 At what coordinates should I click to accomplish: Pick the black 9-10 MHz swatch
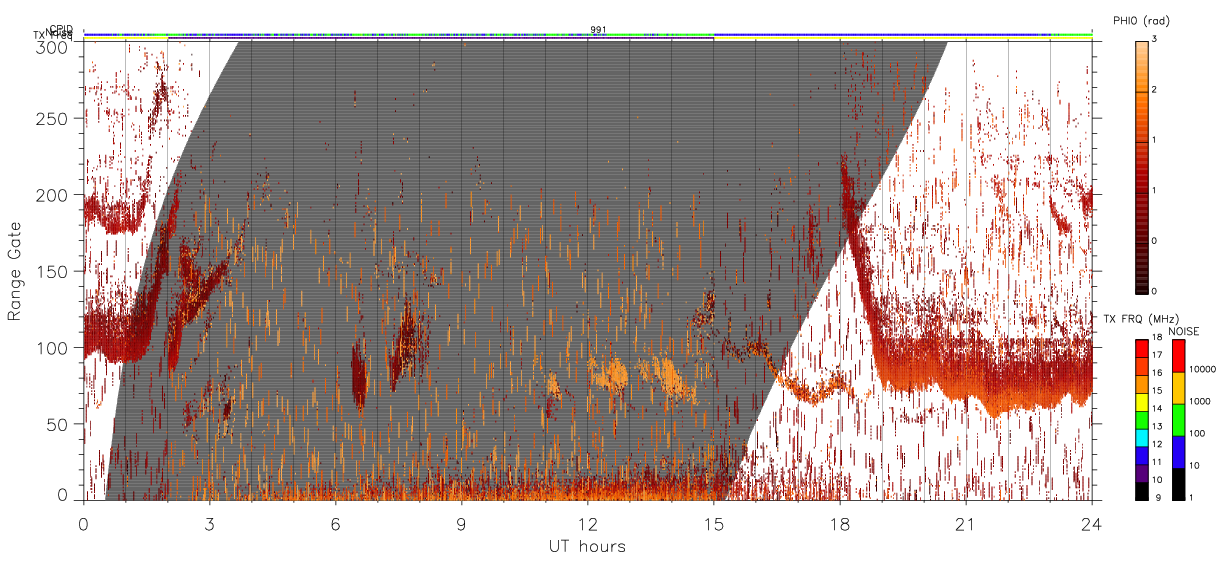pyautogui.click(x=1141, y=490)
